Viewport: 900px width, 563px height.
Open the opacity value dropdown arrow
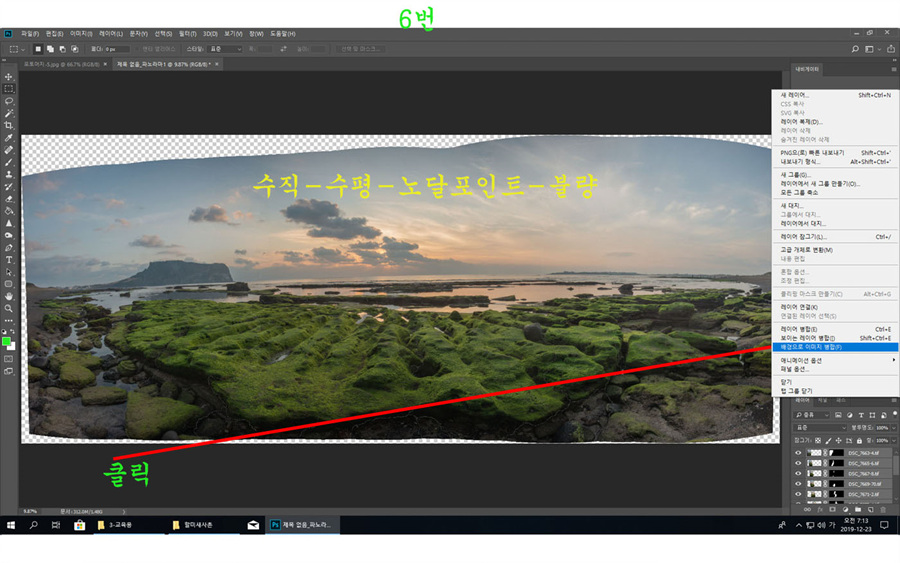tap(894, 428)
